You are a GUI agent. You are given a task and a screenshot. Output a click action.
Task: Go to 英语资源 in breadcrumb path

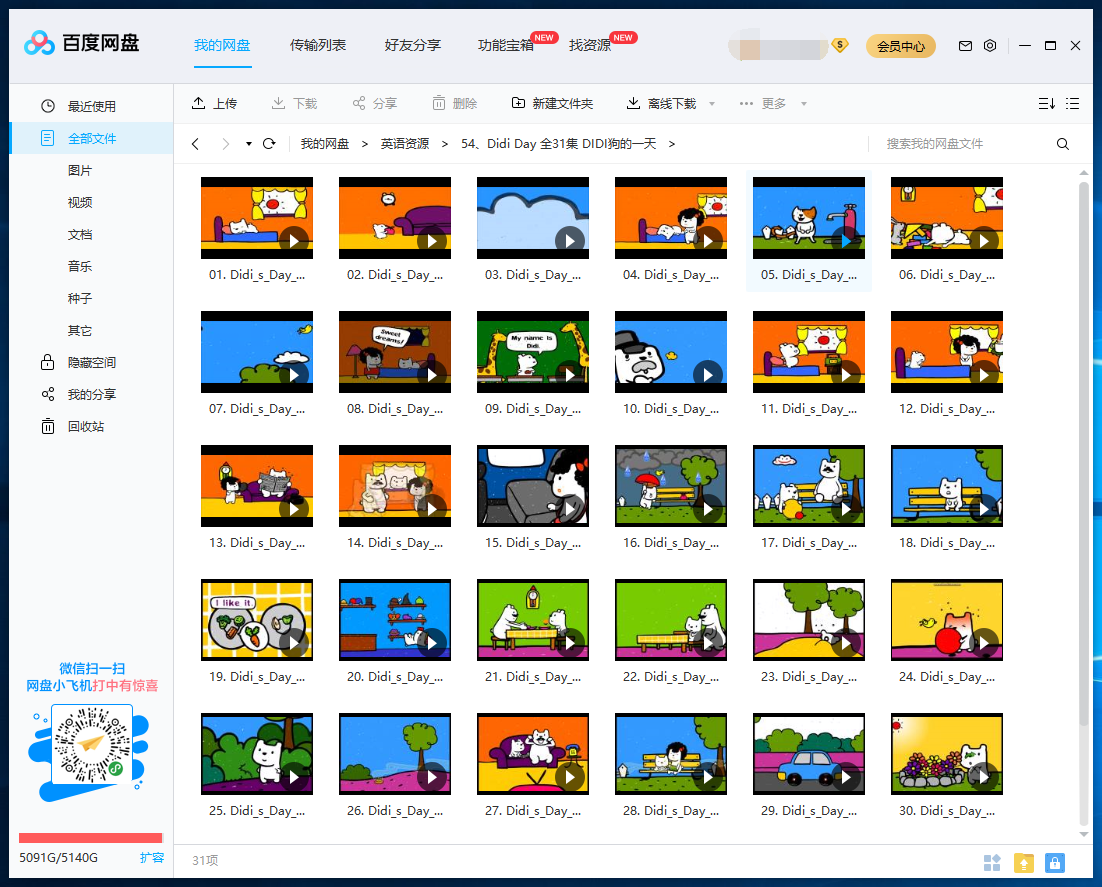coord(405,144)
